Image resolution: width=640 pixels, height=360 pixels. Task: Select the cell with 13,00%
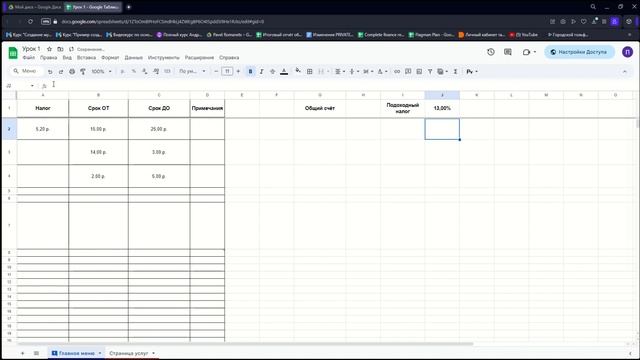(x=442, y=108)
